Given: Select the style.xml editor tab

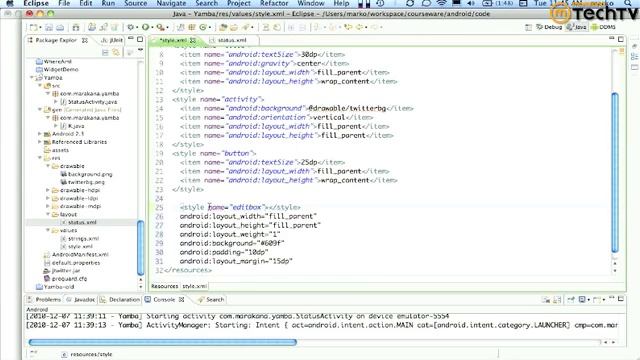Looking at the screenshot, I should click(x=173, y=40).
